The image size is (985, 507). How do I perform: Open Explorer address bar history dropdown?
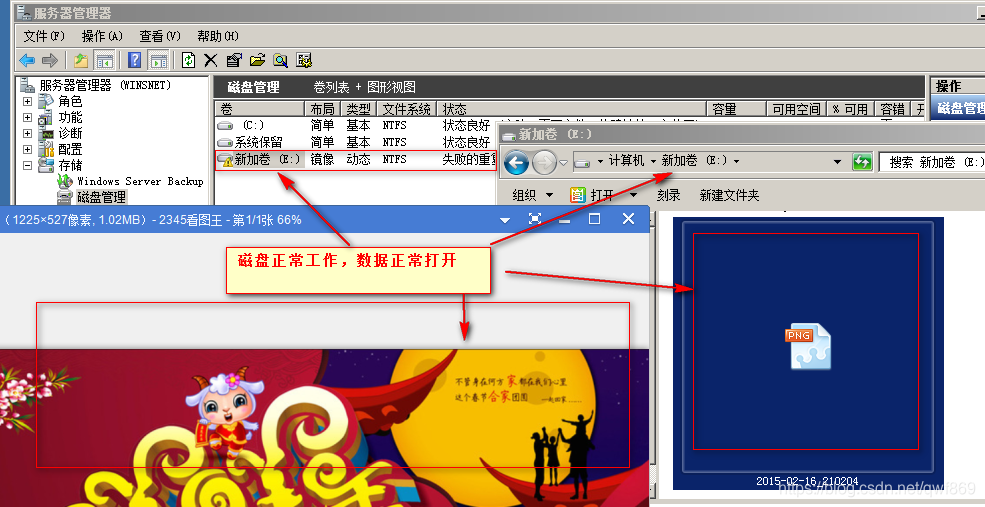837,162
